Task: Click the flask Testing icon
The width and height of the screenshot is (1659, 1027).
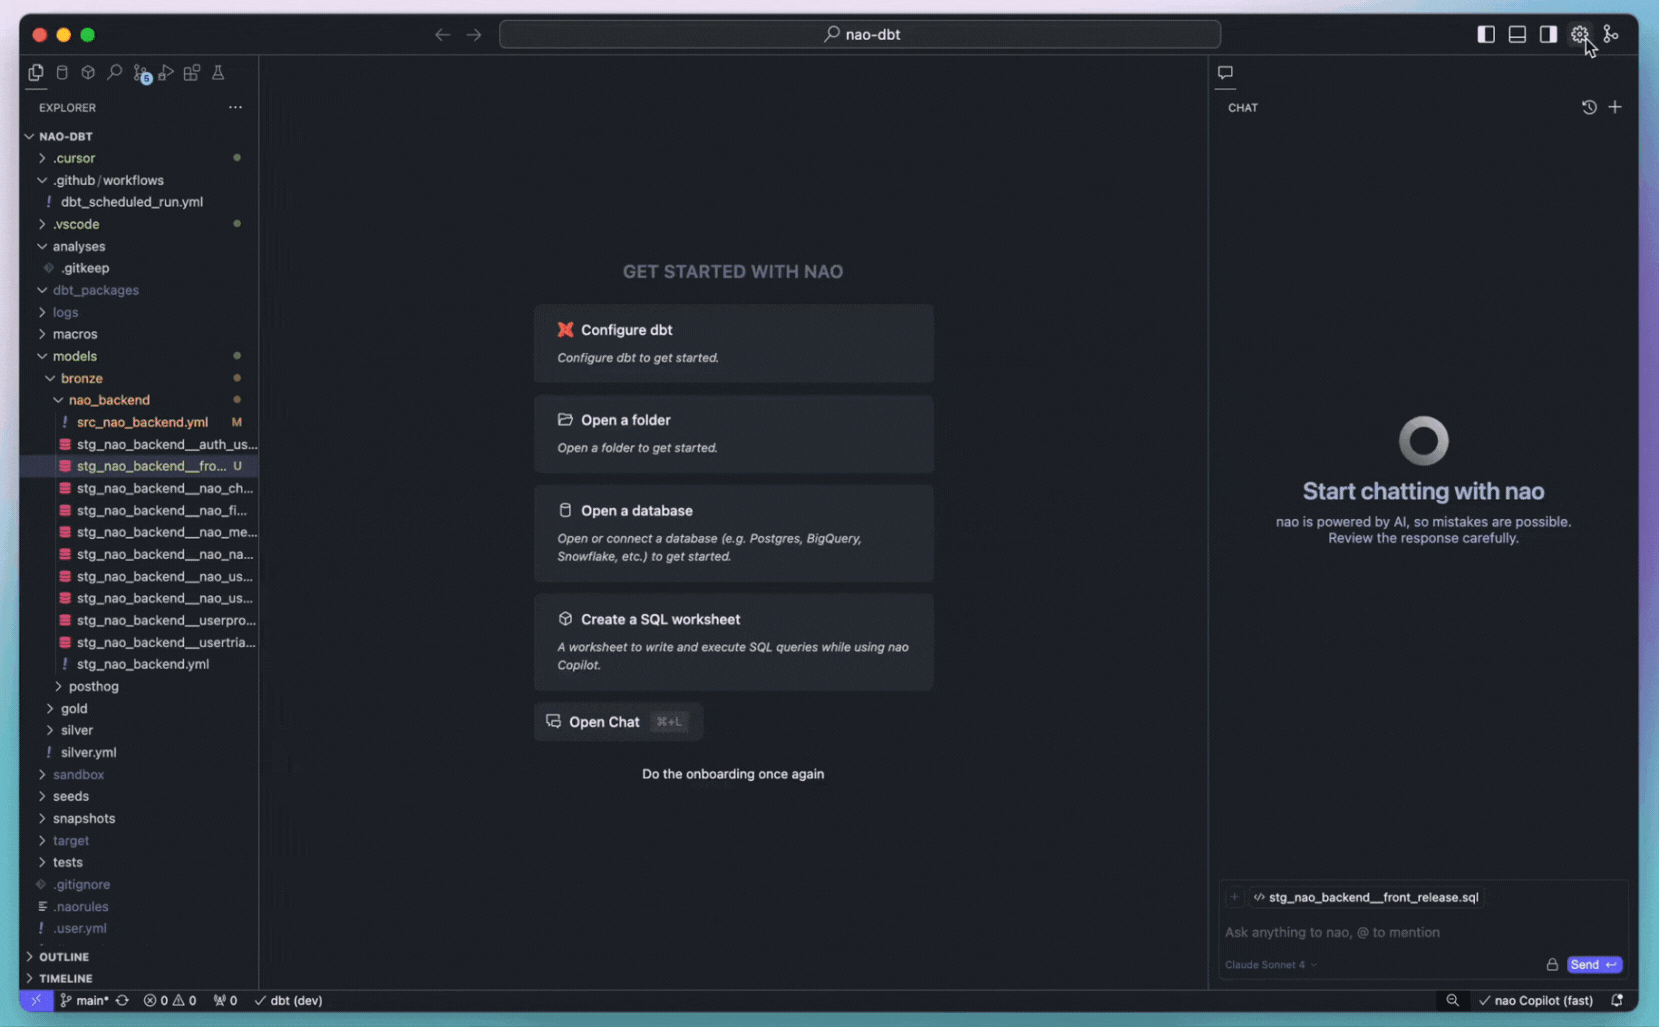Action: point(217,73)
